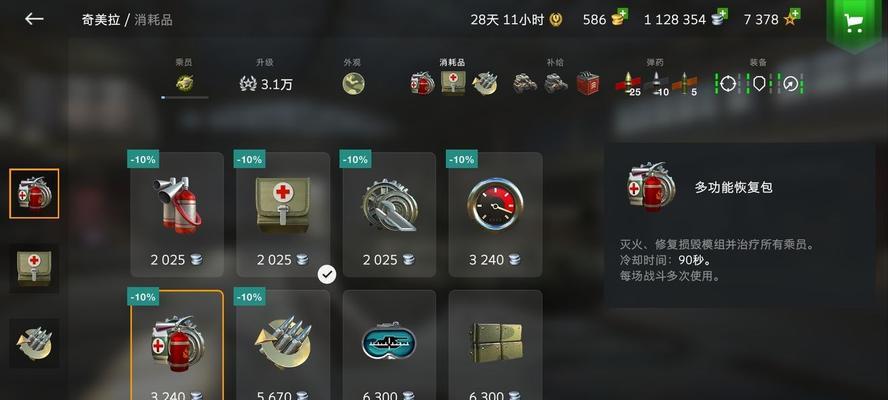Select the armor plates consumable priced 6 300
This screenshot has height=400, width=888.
tap(496, 345)
